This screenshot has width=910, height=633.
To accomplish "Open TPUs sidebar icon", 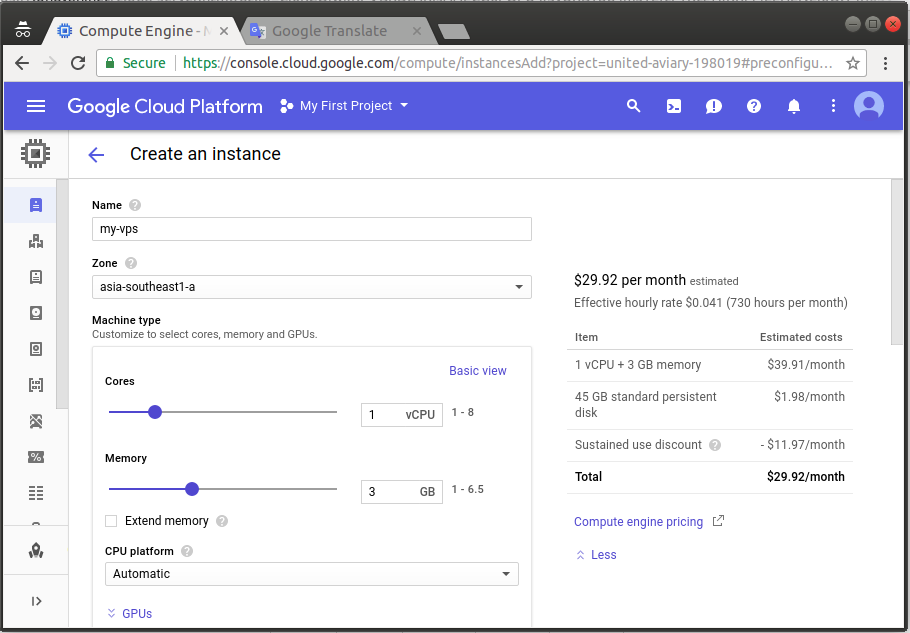I will pyautogui.click(x=36, y=421).
